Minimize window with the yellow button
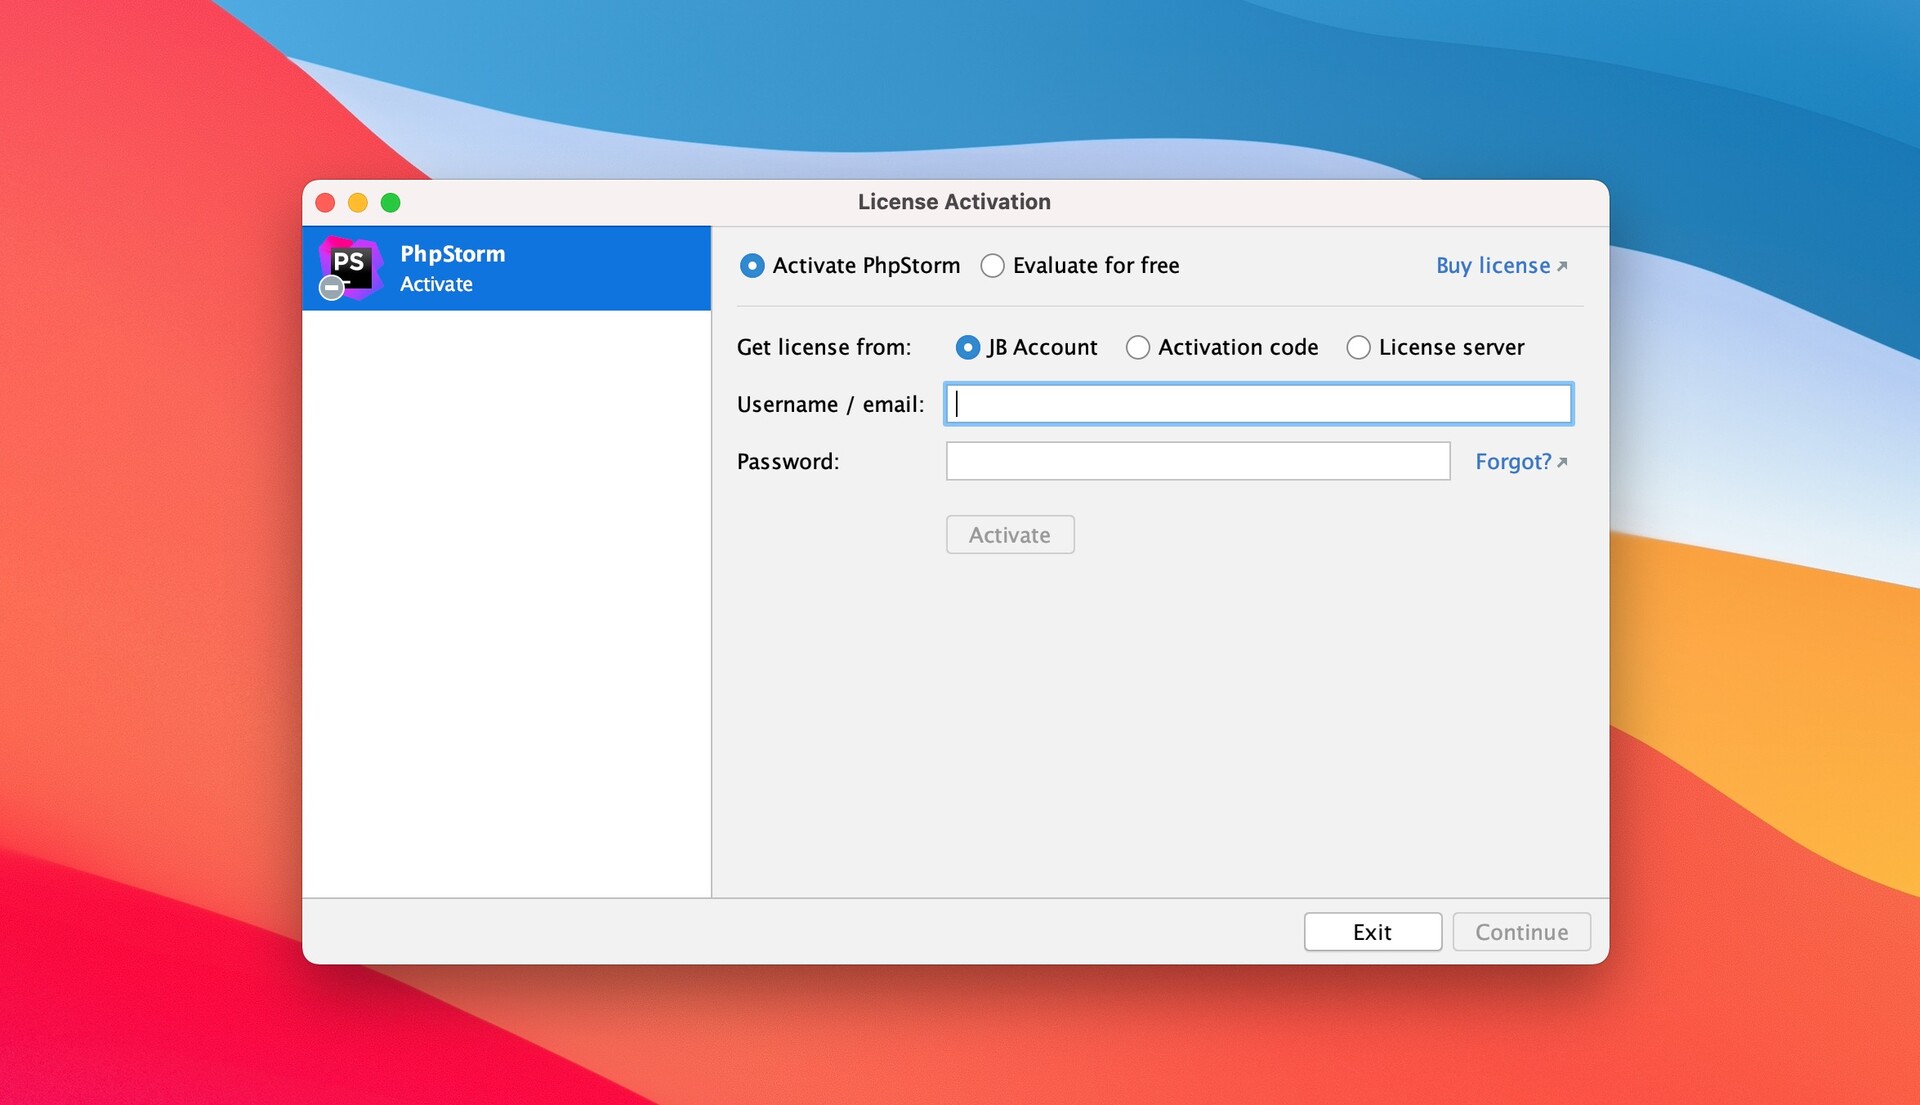Screen dimensions: 1920x1105 [x=358, y=203]
